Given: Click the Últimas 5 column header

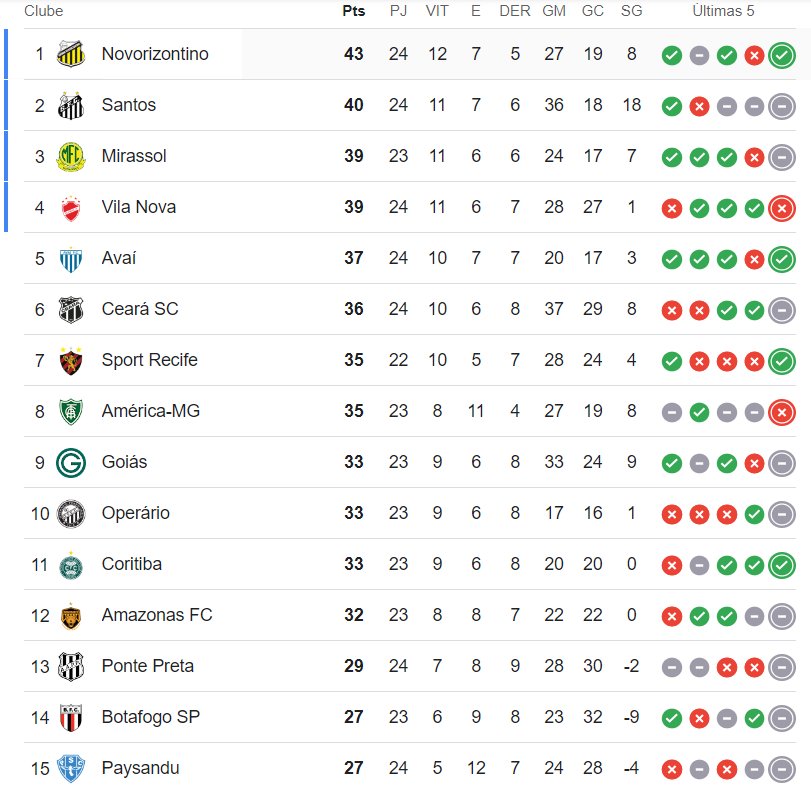Looking at the screenshot, I should (x=723, y=11).
